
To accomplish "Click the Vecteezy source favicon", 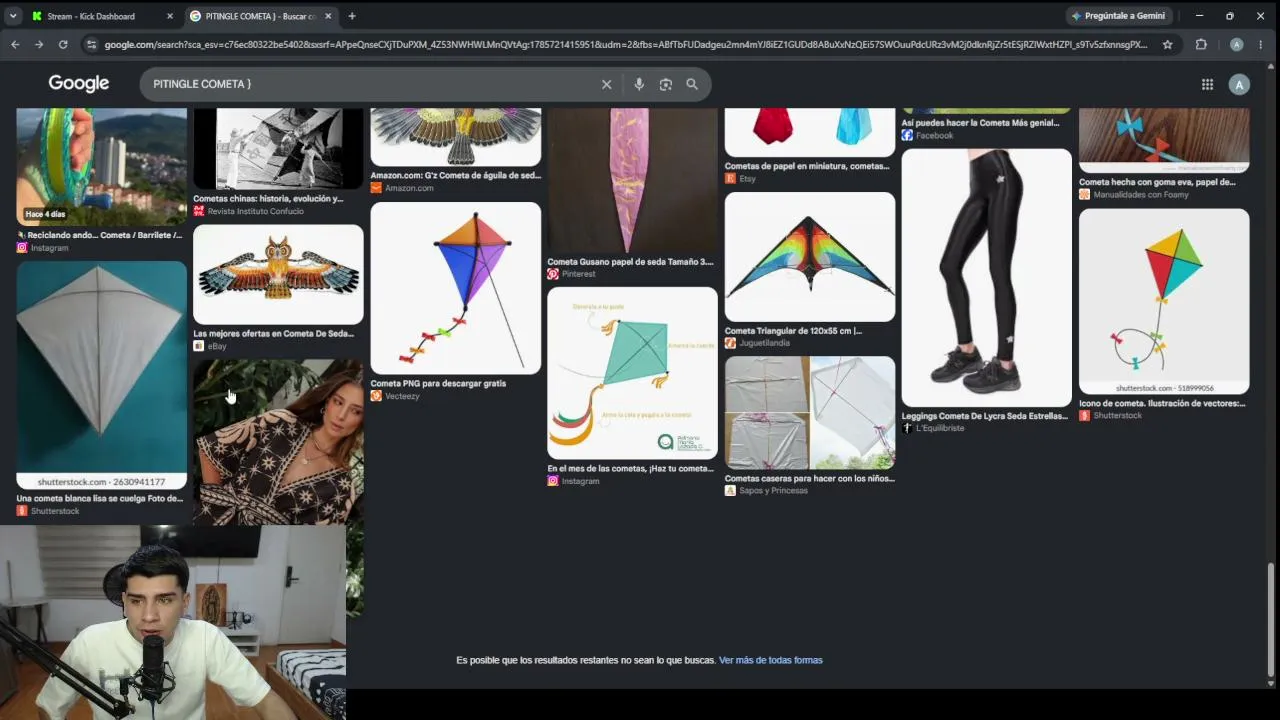I will pos(376,396).
